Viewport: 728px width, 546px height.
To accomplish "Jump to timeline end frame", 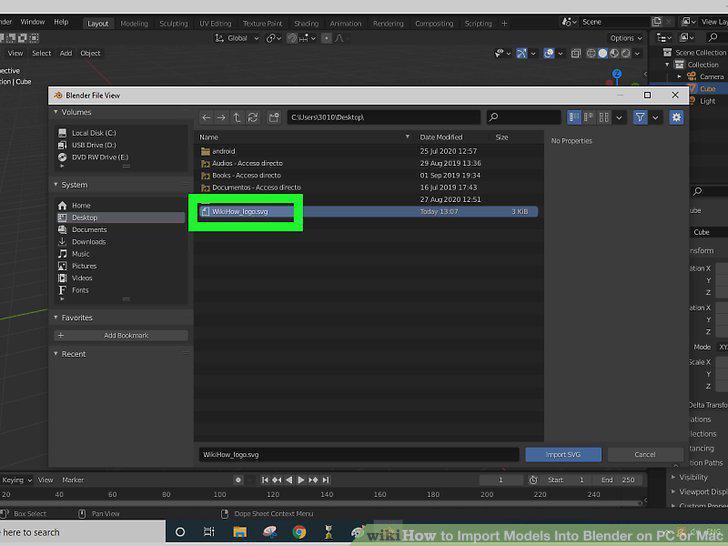I will pyautogui.click(x=326, y=480).
